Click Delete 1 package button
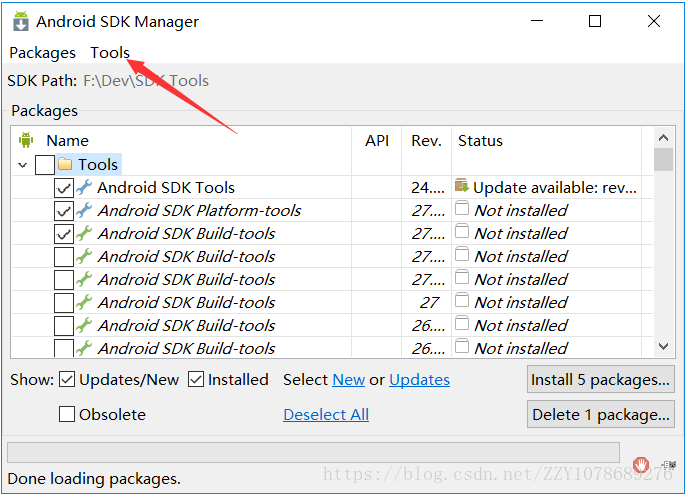Screen dimensions: 688x498 (x=601, y=414)
